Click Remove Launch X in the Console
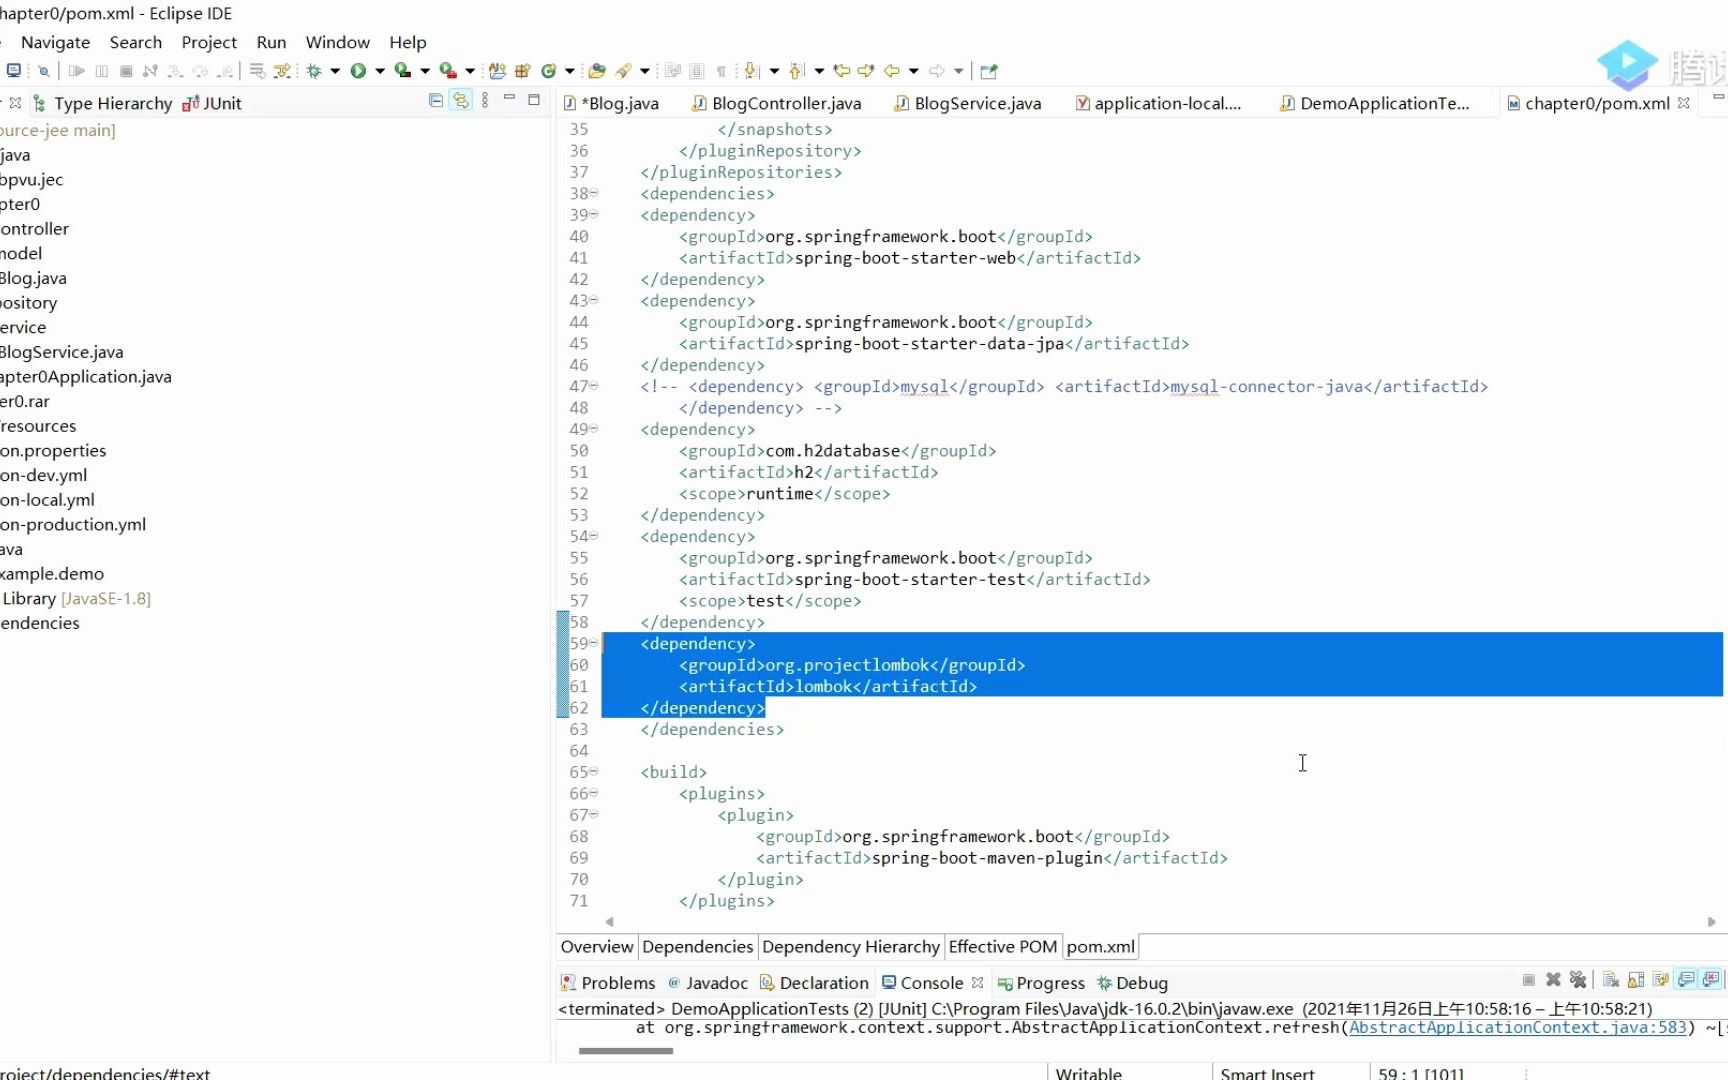This screenshot has width=1728, height=1080. pyautogui.click(x=1553, y=980)
